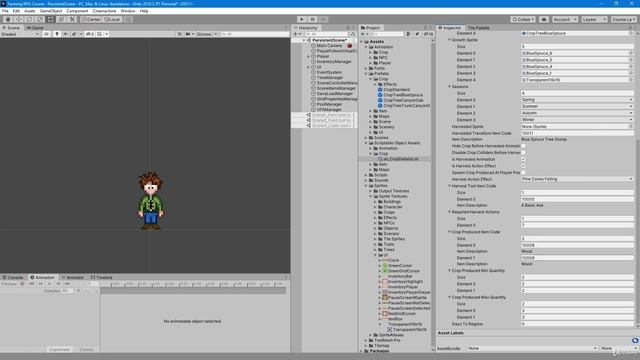The image size is (640, 360).
Task: Click the Hierarchy create plus button
Action: click(296, 34)
